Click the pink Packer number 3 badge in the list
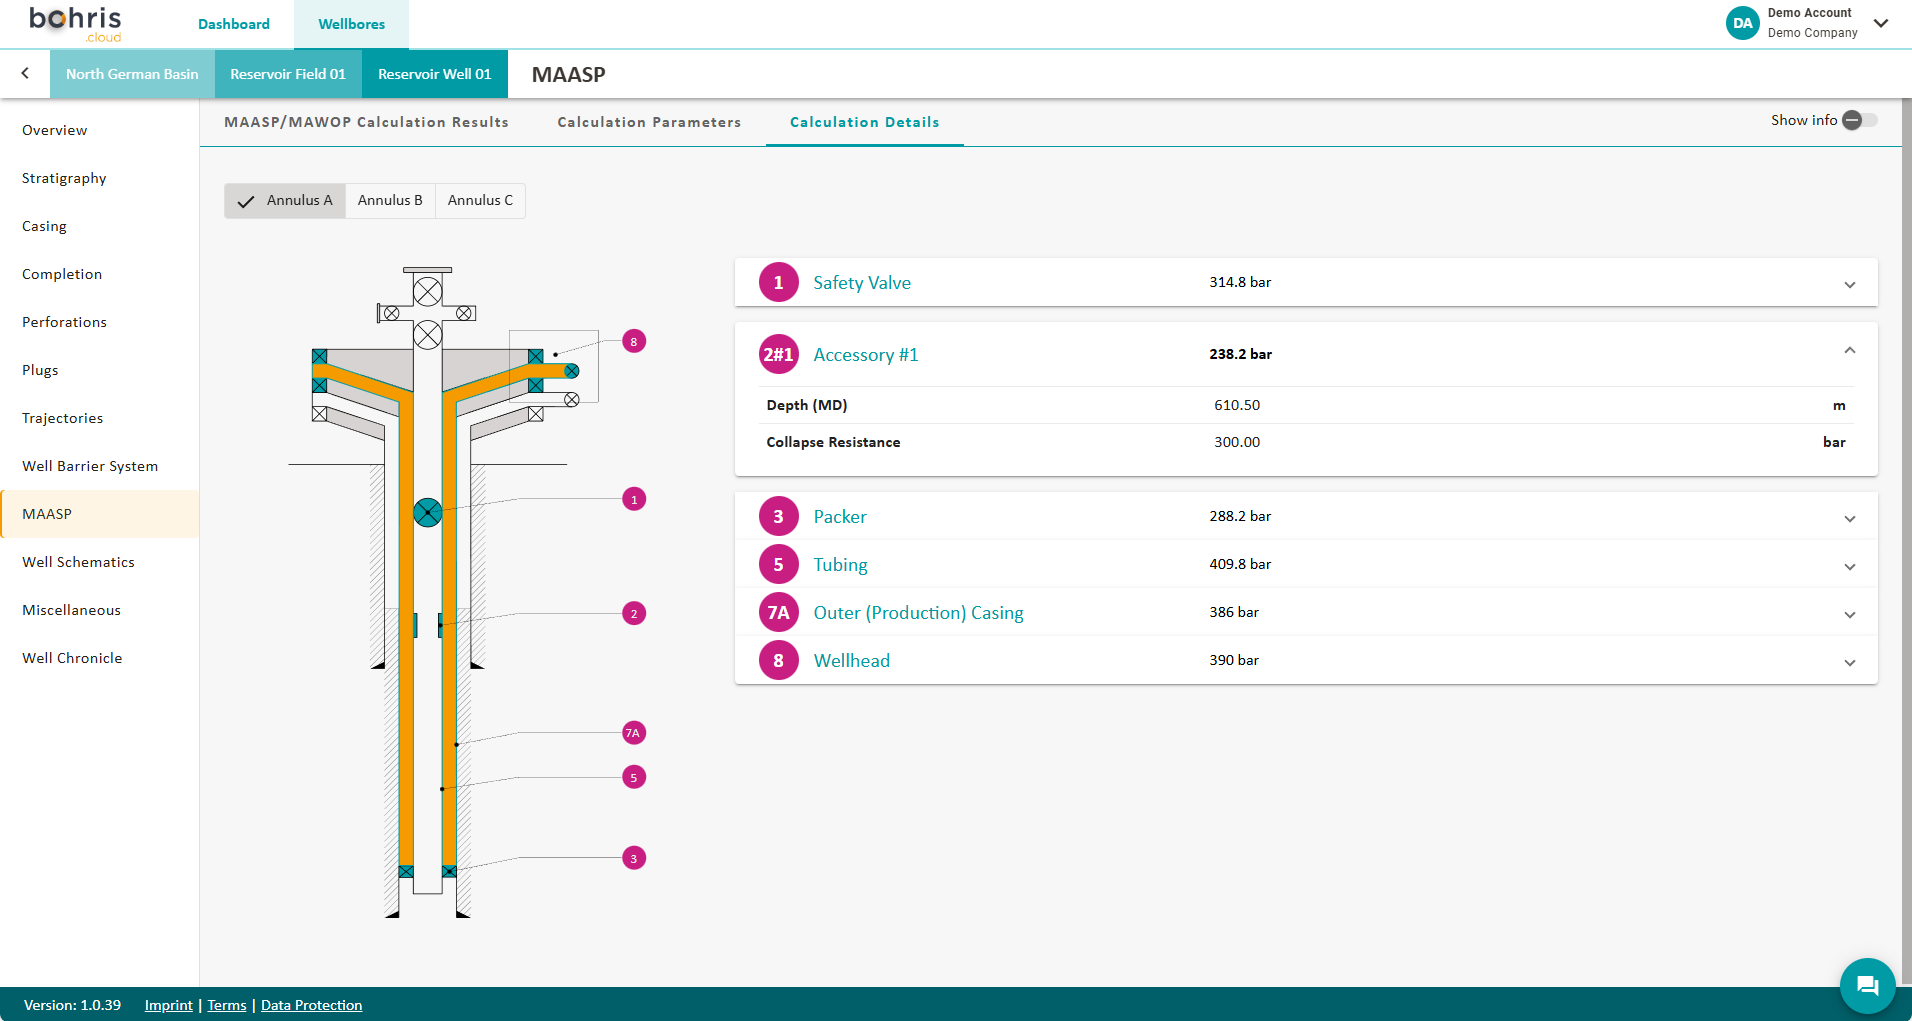This screenshot has height=1021, width=1912. (778, 517)
